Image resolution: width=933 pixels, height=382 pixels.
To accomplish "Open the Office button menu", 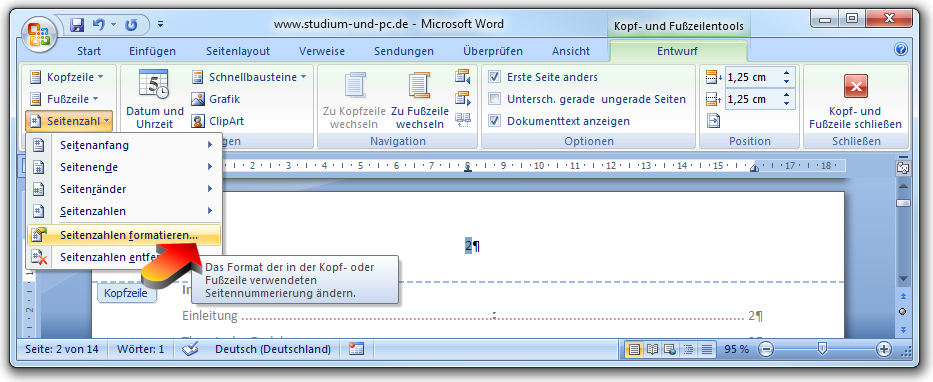I will pos(40,34).
